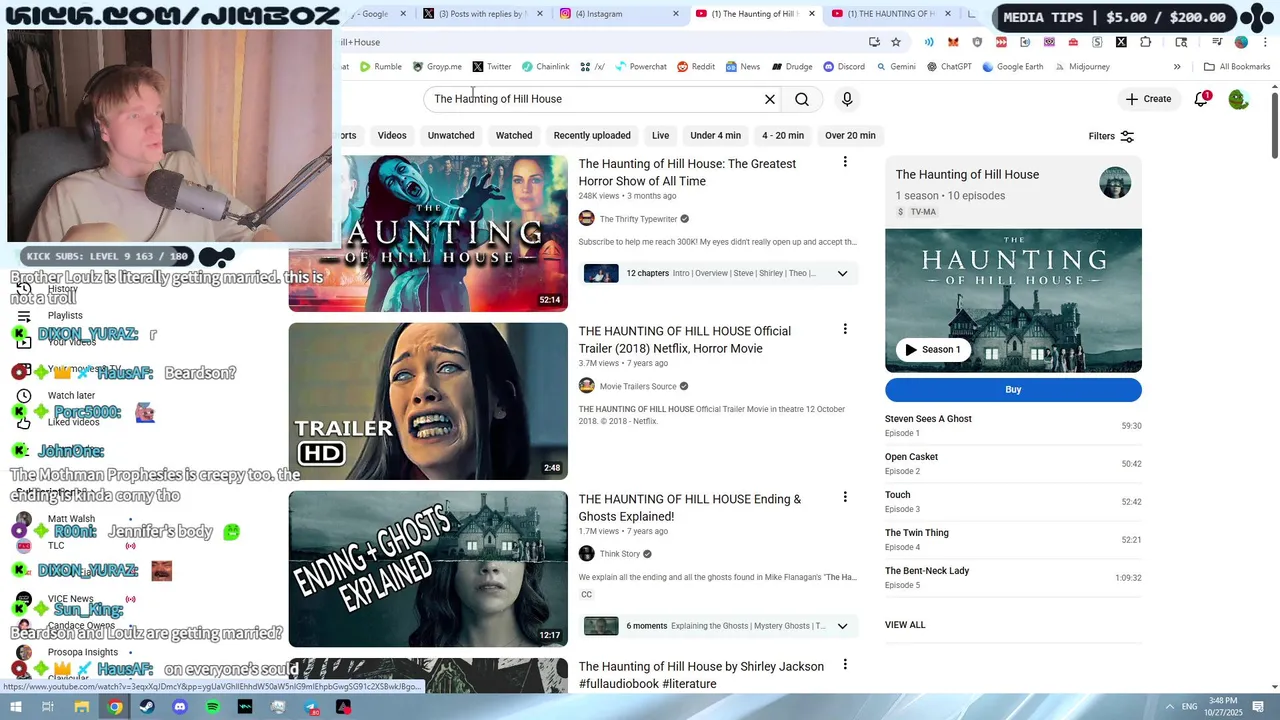Open Movie Trailers Source channel

[638, 386]
